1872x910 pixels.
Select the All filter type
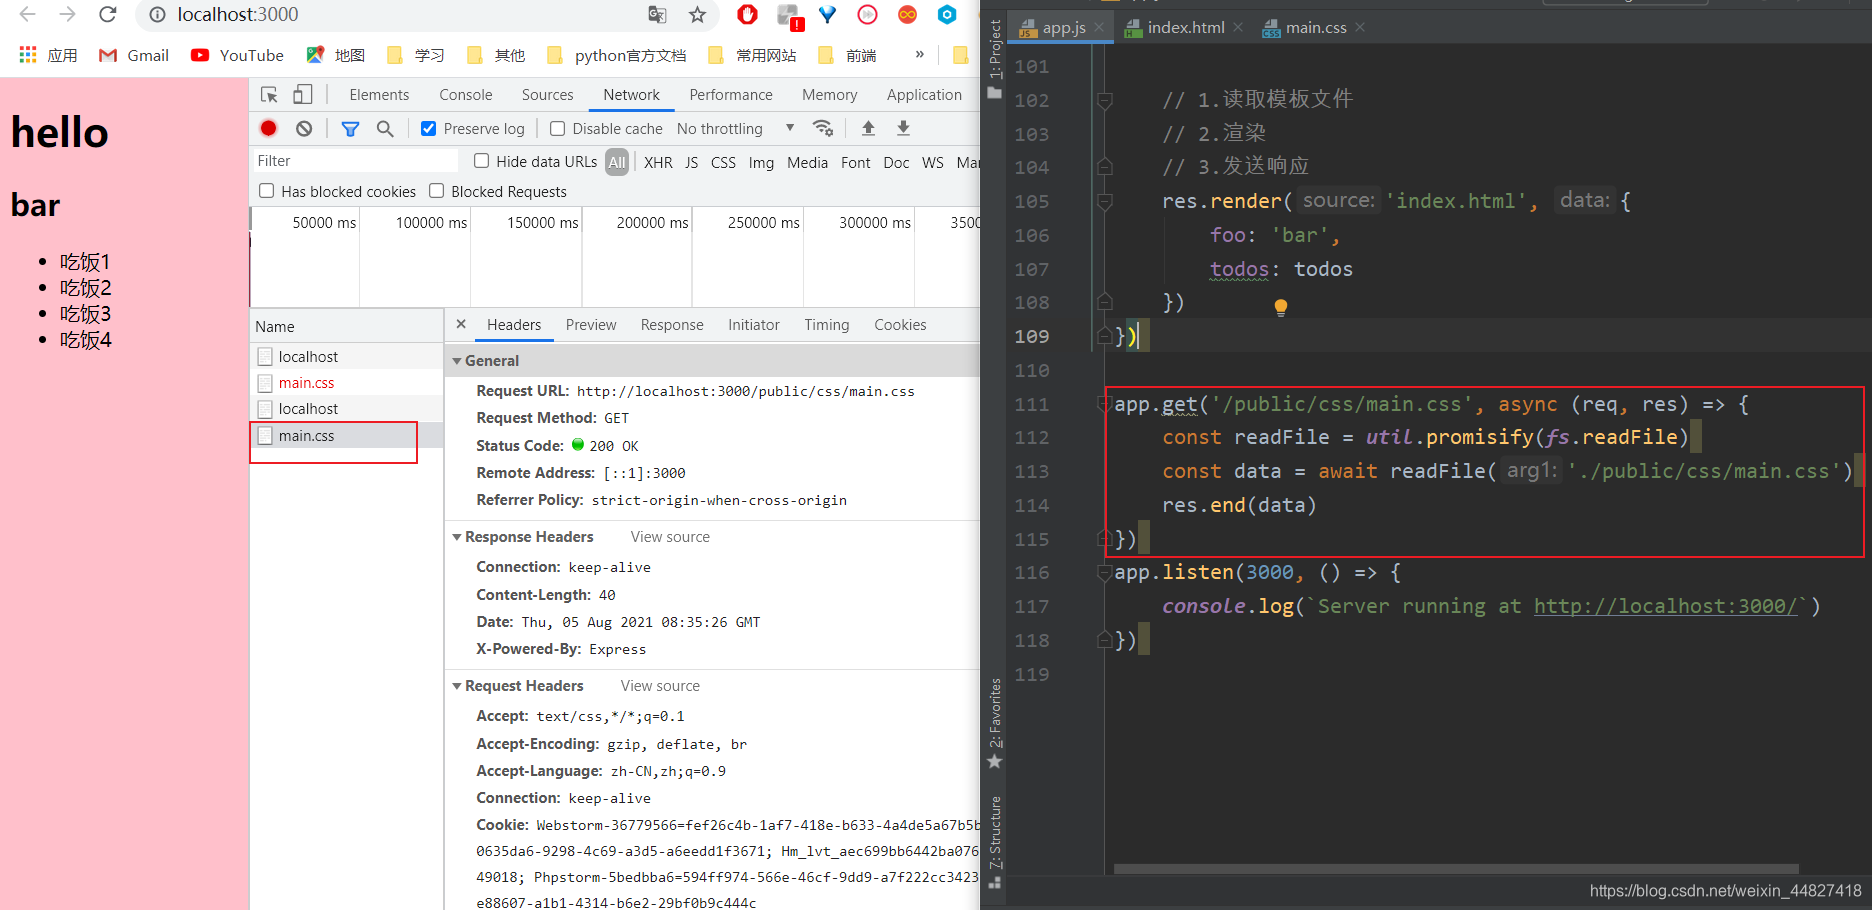[x=617, y=162]
